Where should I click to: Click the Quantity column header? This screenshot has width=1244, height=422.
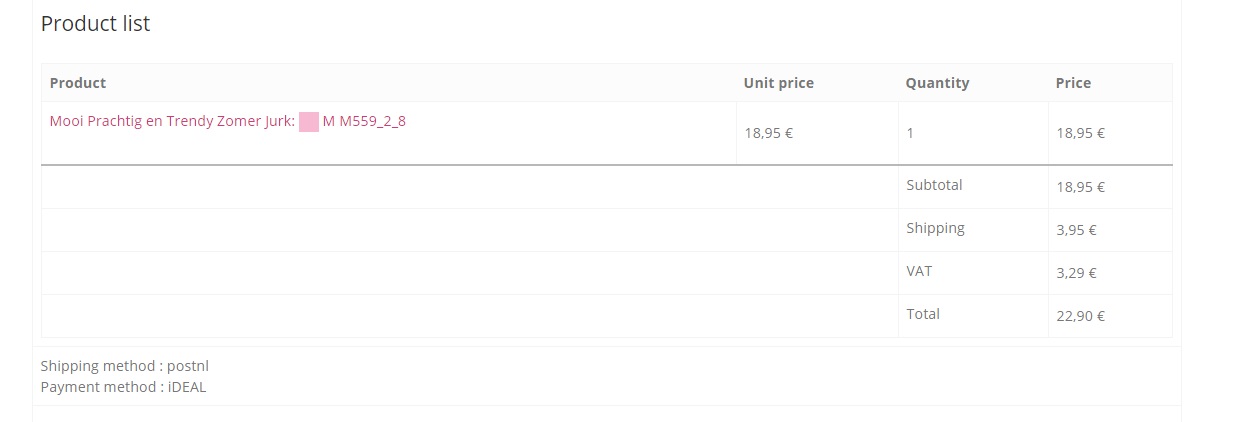(x=937, y=83)
